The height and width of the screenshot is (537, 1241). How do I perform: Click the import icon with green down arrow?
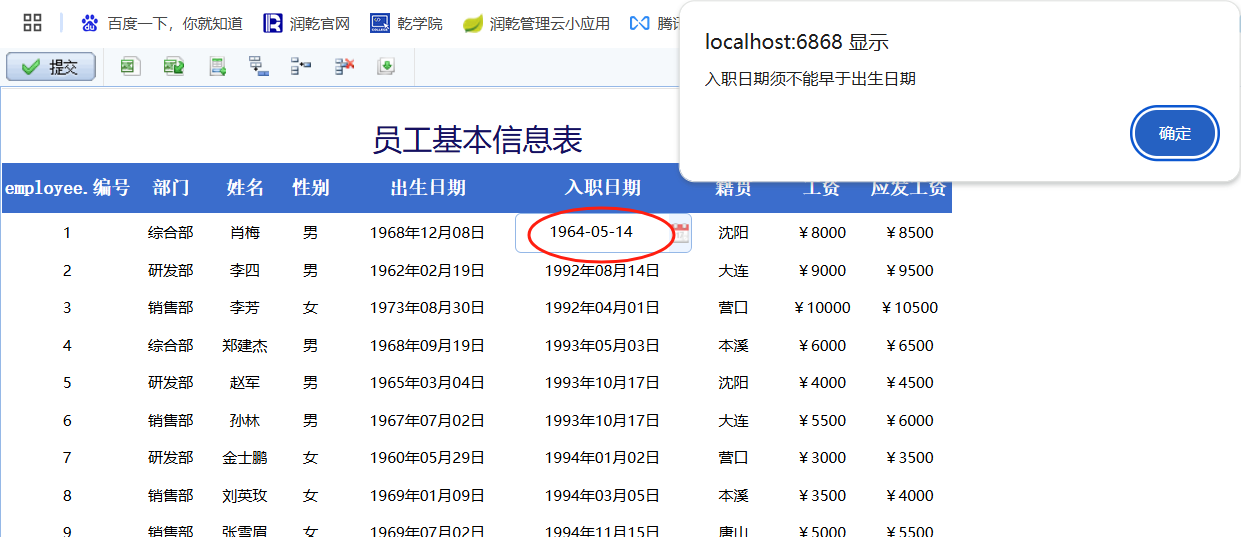pos(386,67)
